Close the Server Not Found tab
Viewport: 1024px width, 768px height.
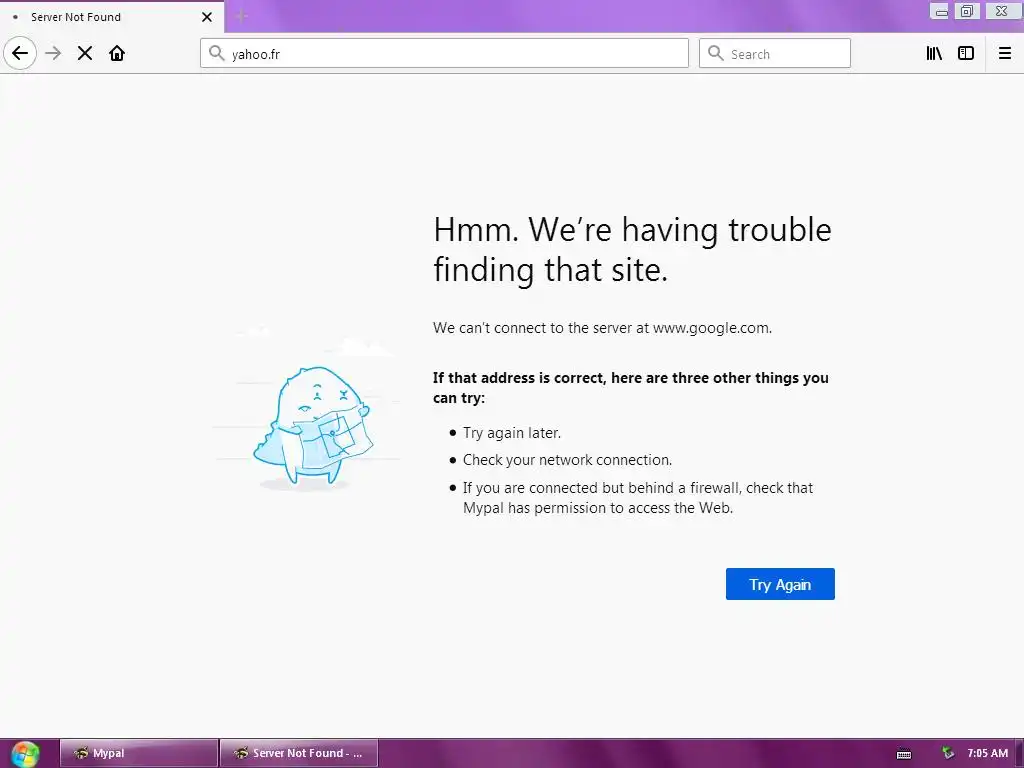click(207, 17)
